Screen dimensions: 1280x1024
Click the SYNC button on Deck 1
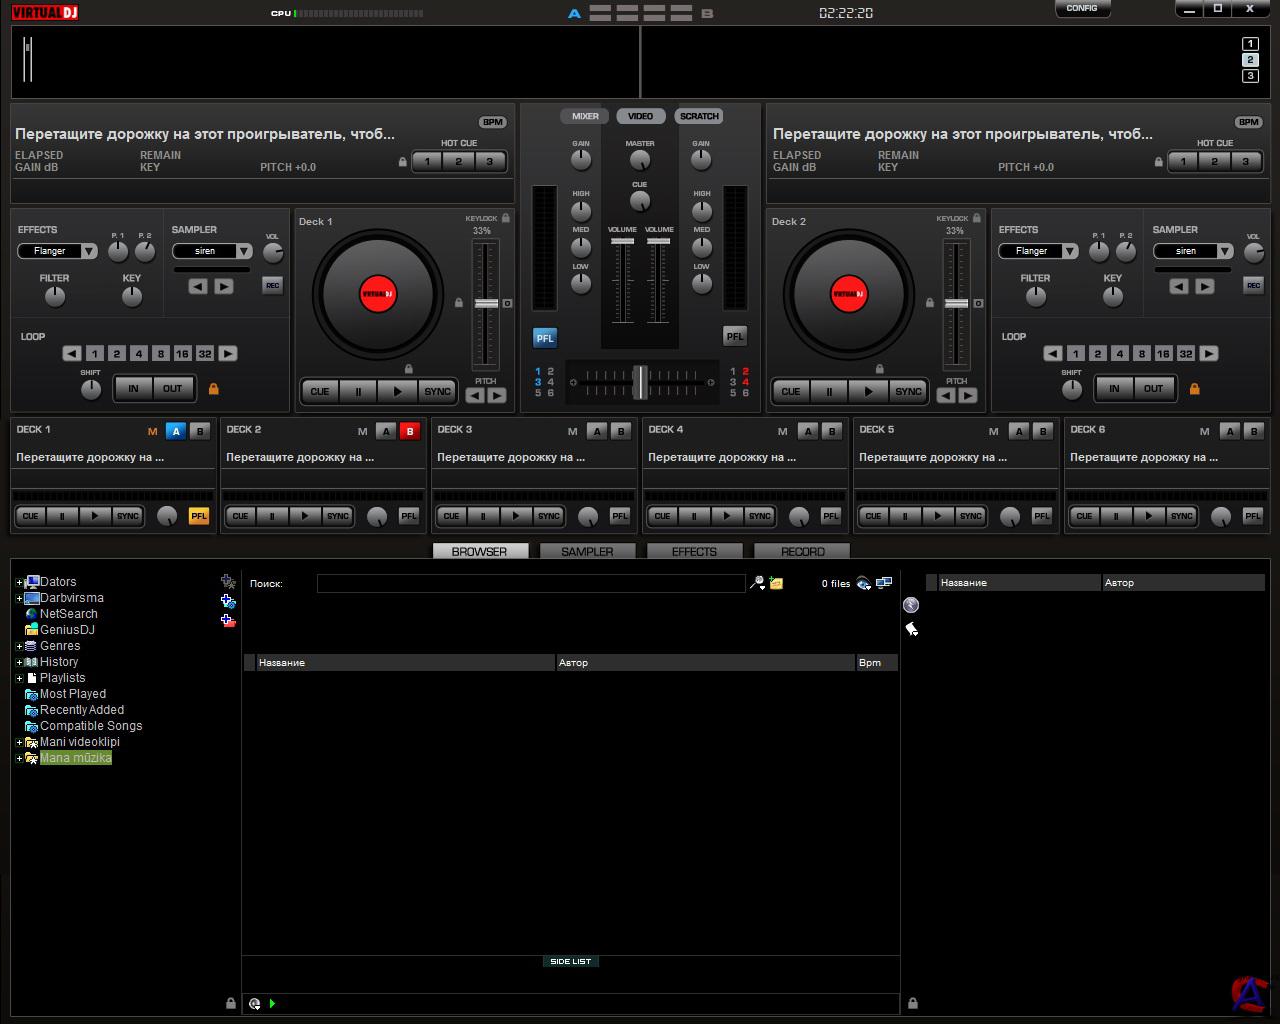click(x=437, y=392)
